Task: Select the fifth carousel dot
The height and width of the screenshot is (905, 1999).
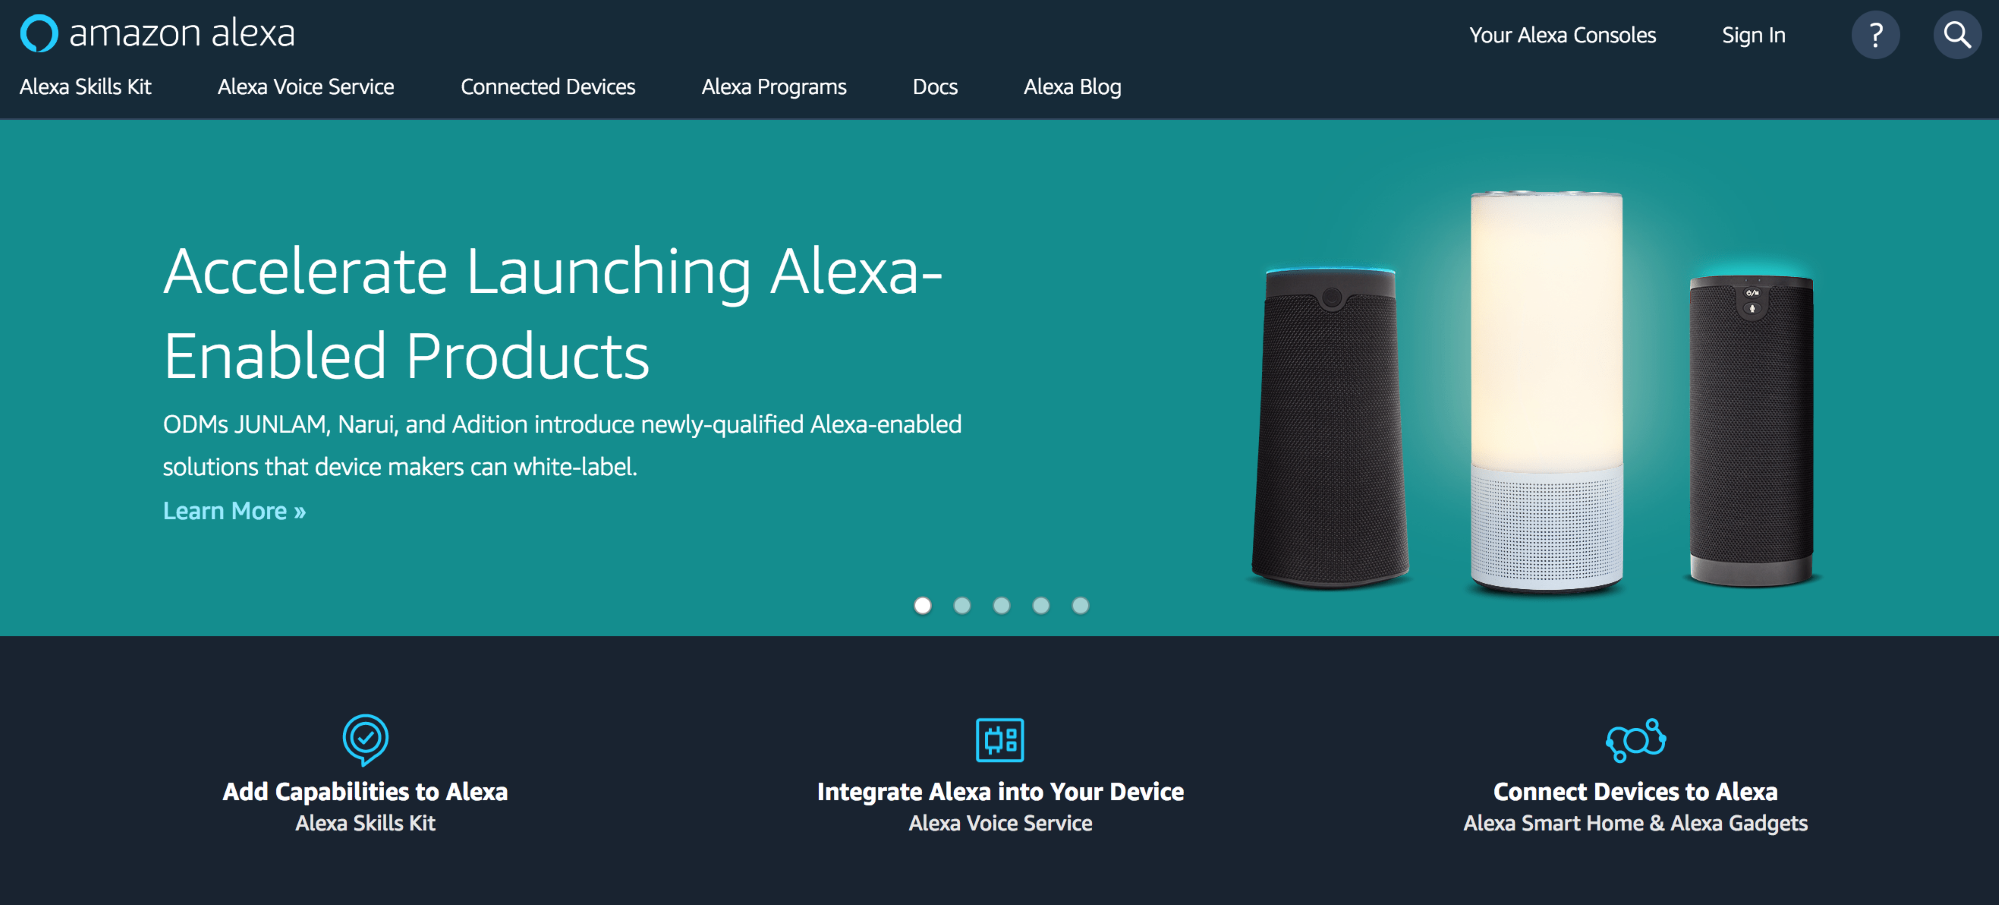Action: point(1080,605)
